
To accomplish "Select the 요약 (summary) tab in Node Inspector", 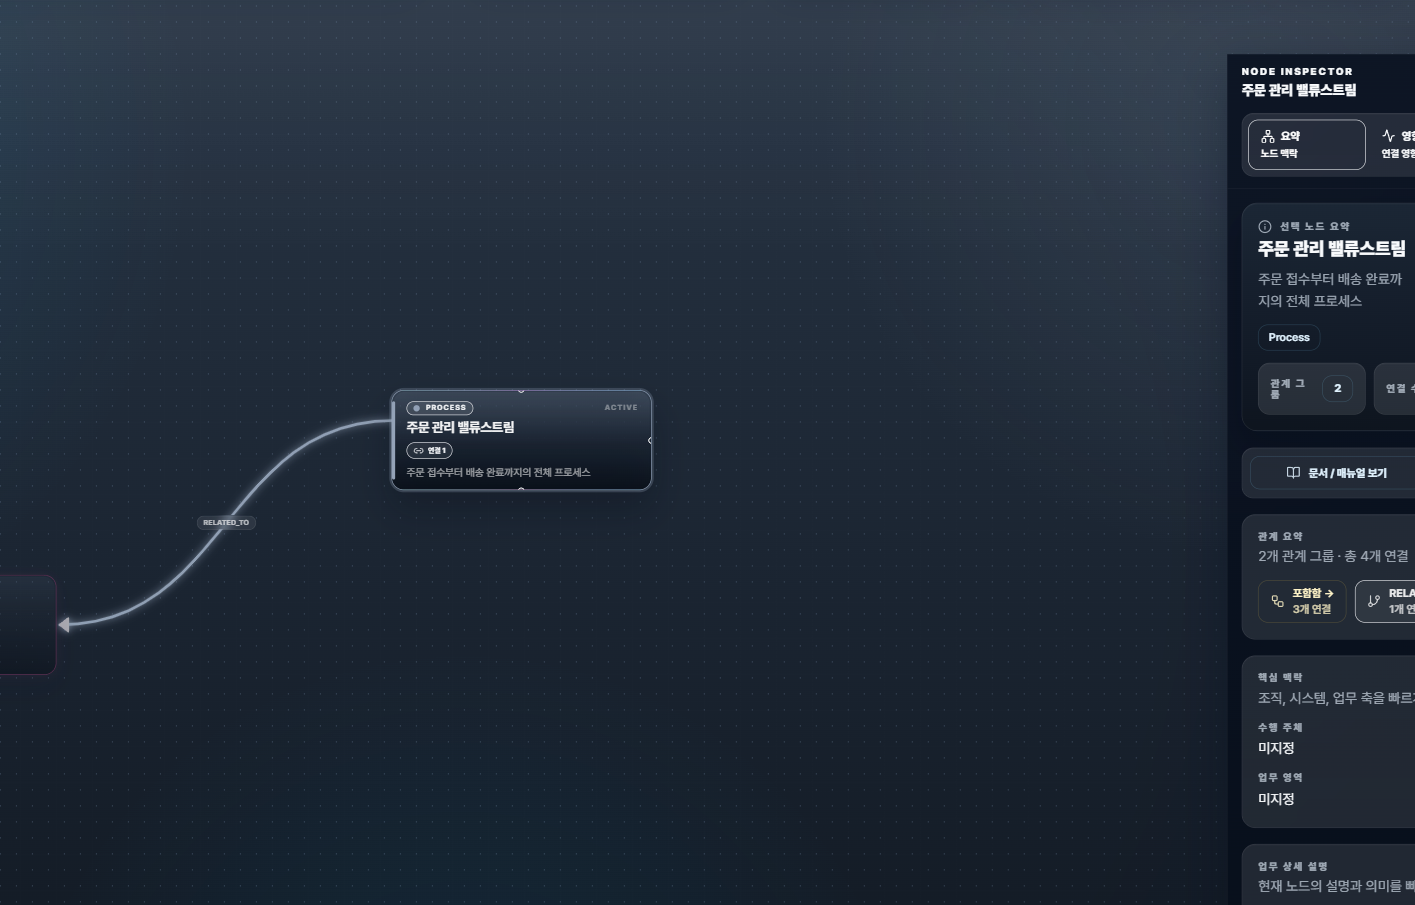I will pyautogui.click(x=1305, y=144).
